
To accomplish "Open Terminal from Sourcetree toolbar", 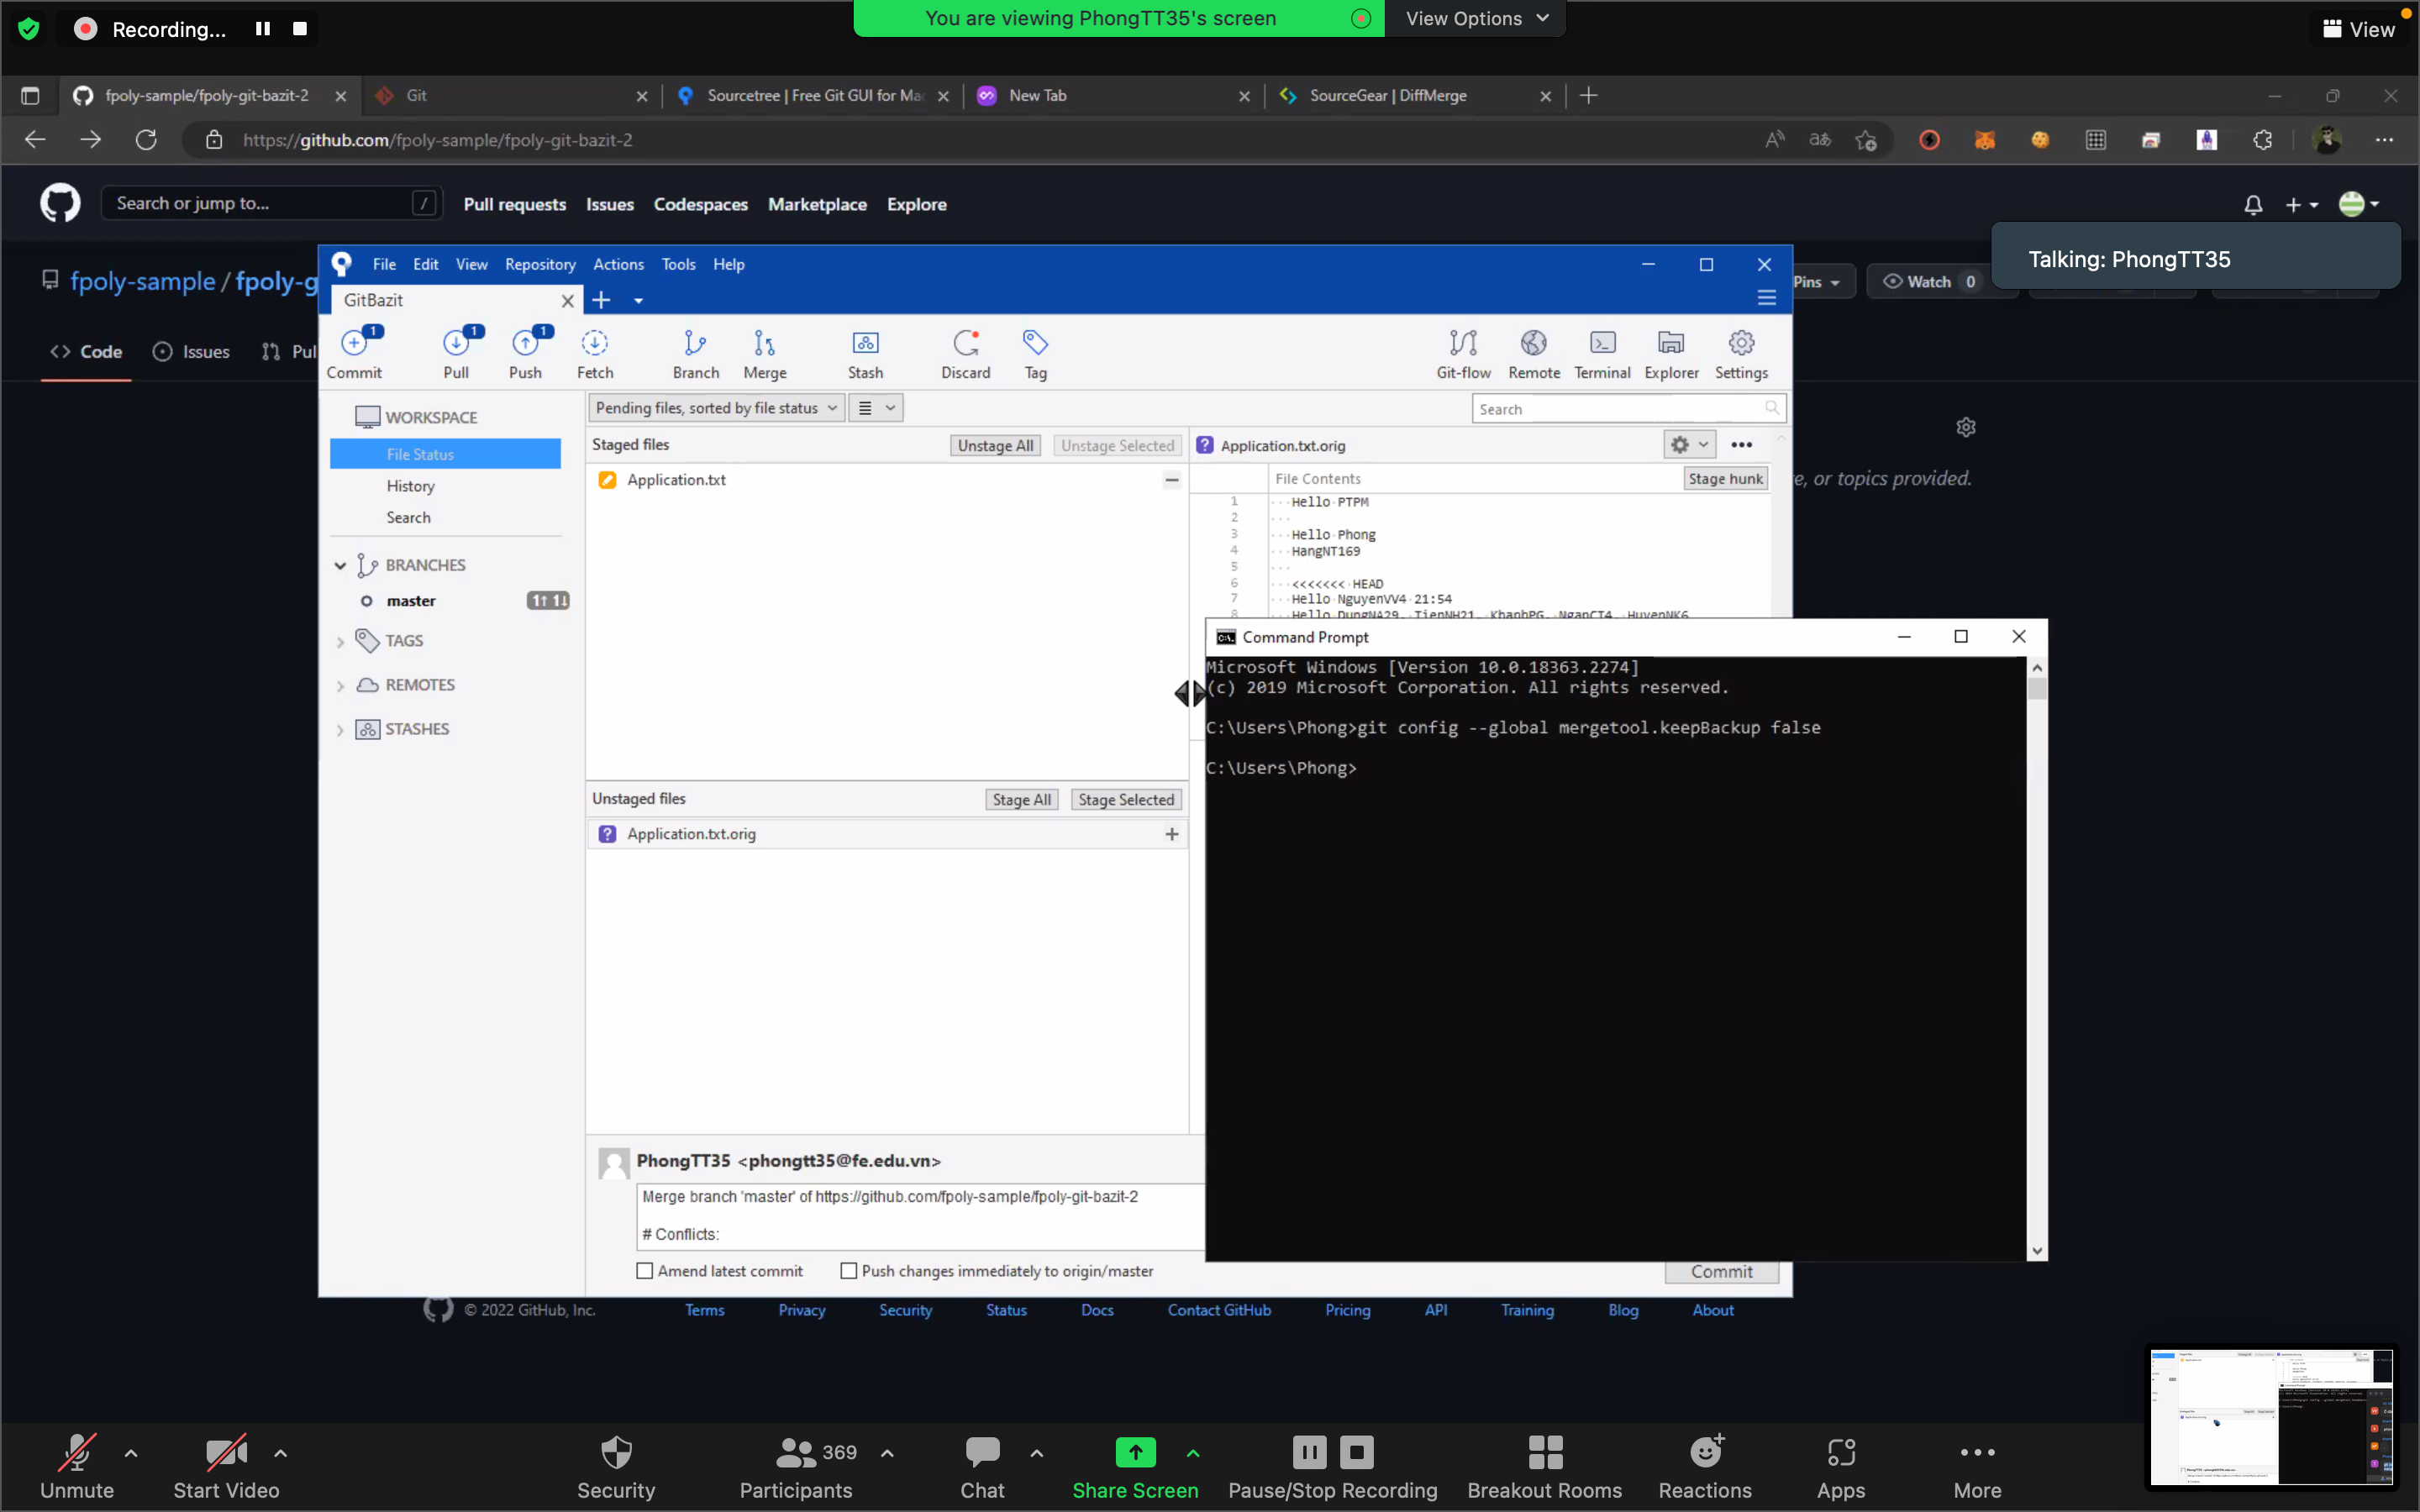I will coord(1602,354).
